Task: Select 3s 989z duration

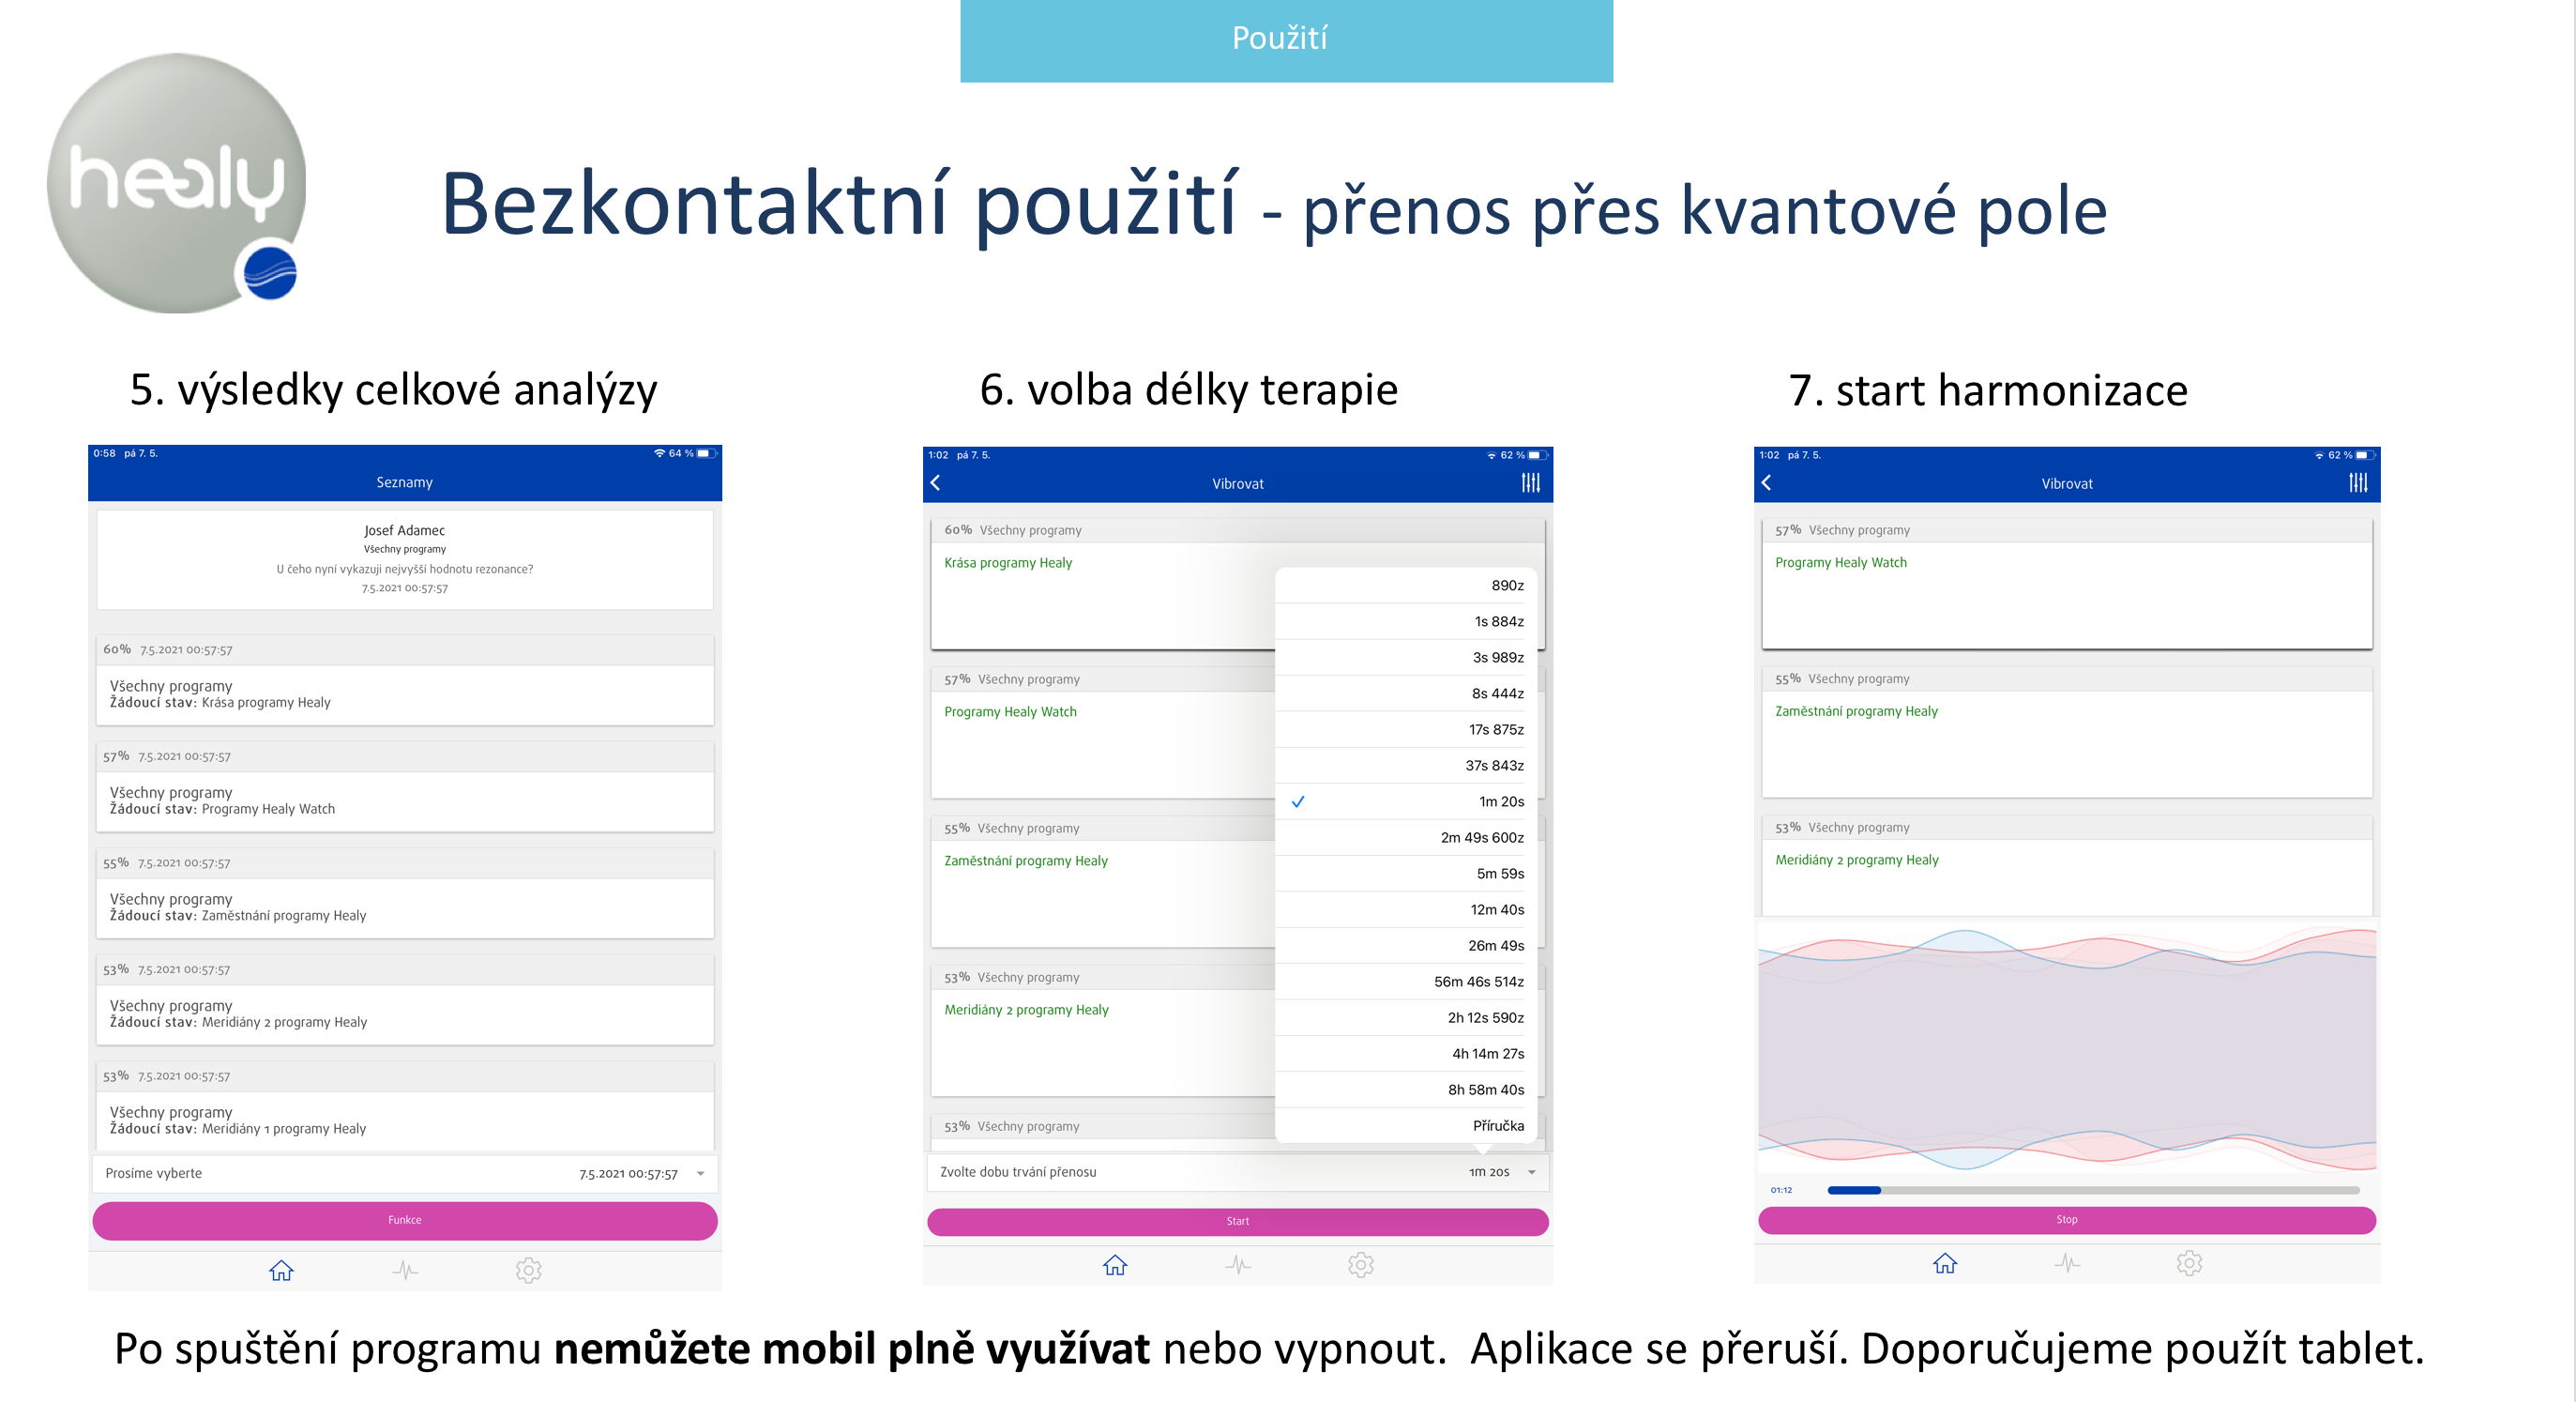Action: click(x=1406, y=657)
